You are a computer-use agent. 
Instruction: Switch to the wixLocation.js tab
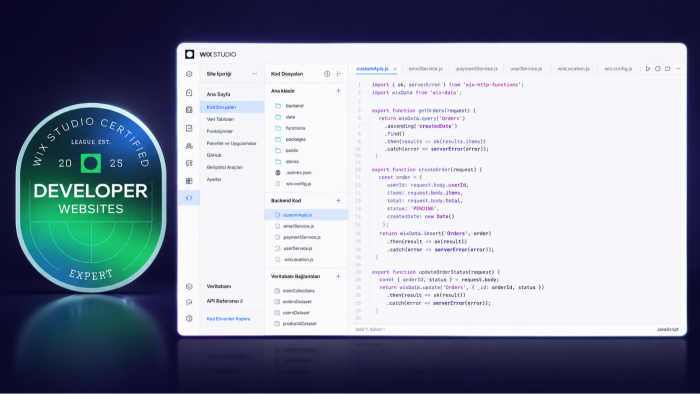click(x=573, y=69)
